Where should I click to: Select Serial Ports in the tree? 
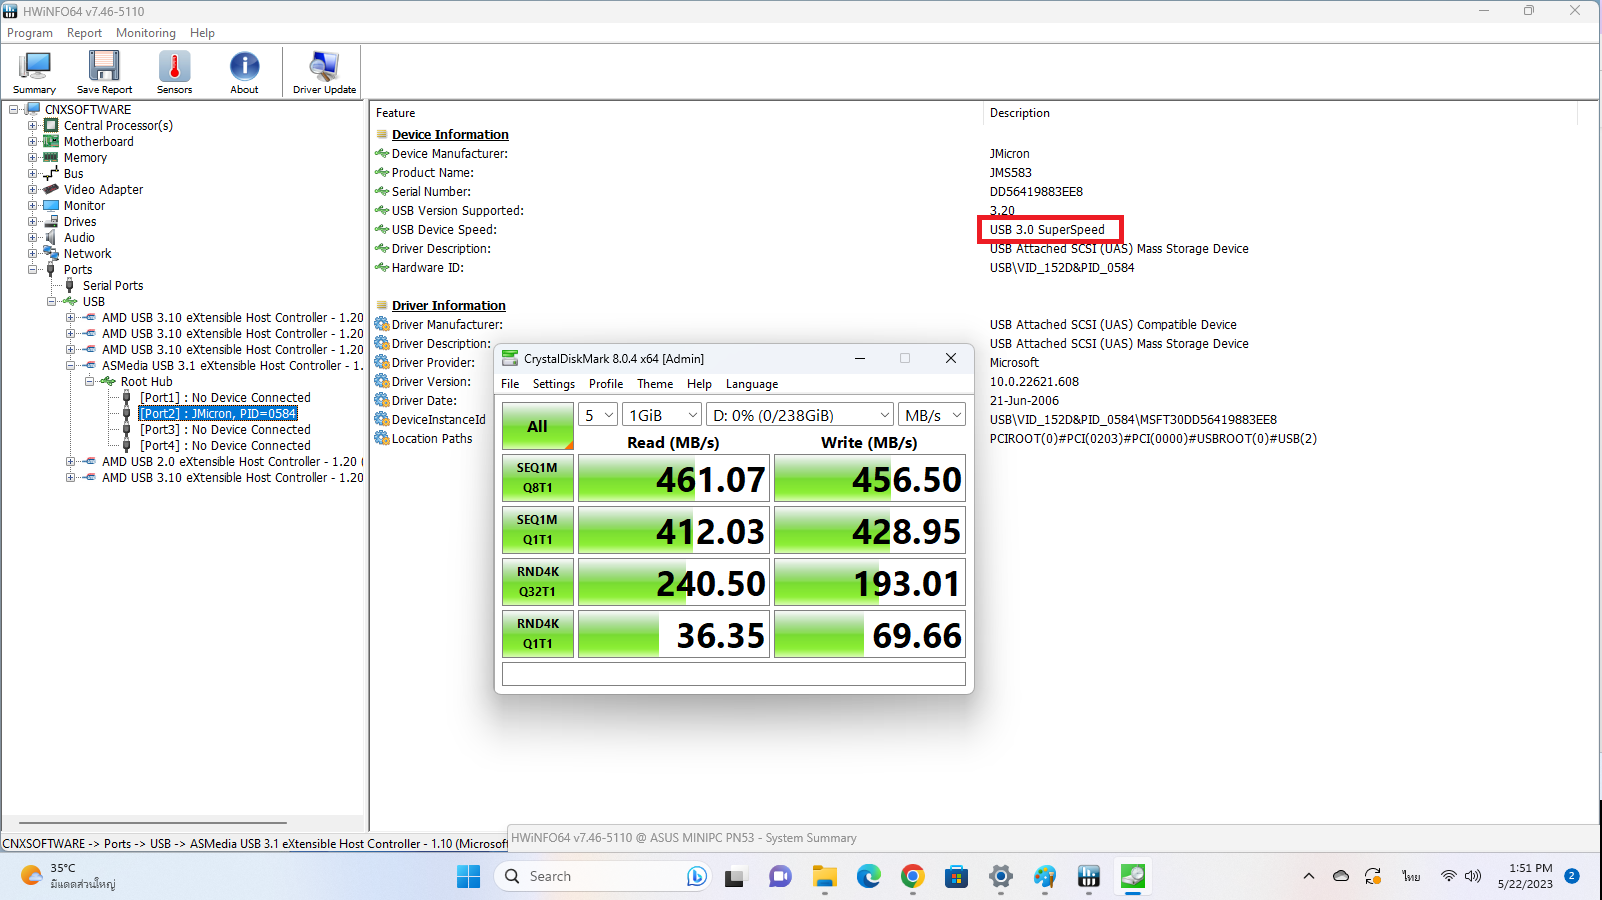pyautogui.click(x=113, y=286)
